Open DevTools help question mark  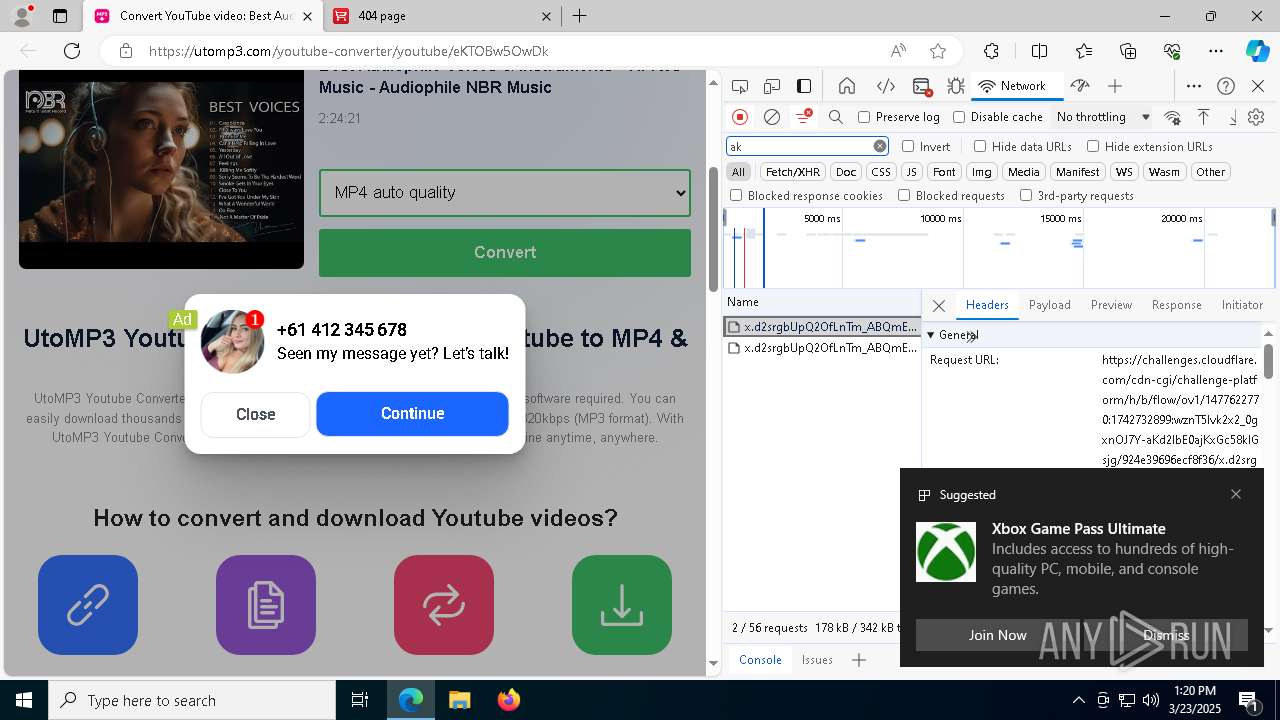click(1226, 86)
